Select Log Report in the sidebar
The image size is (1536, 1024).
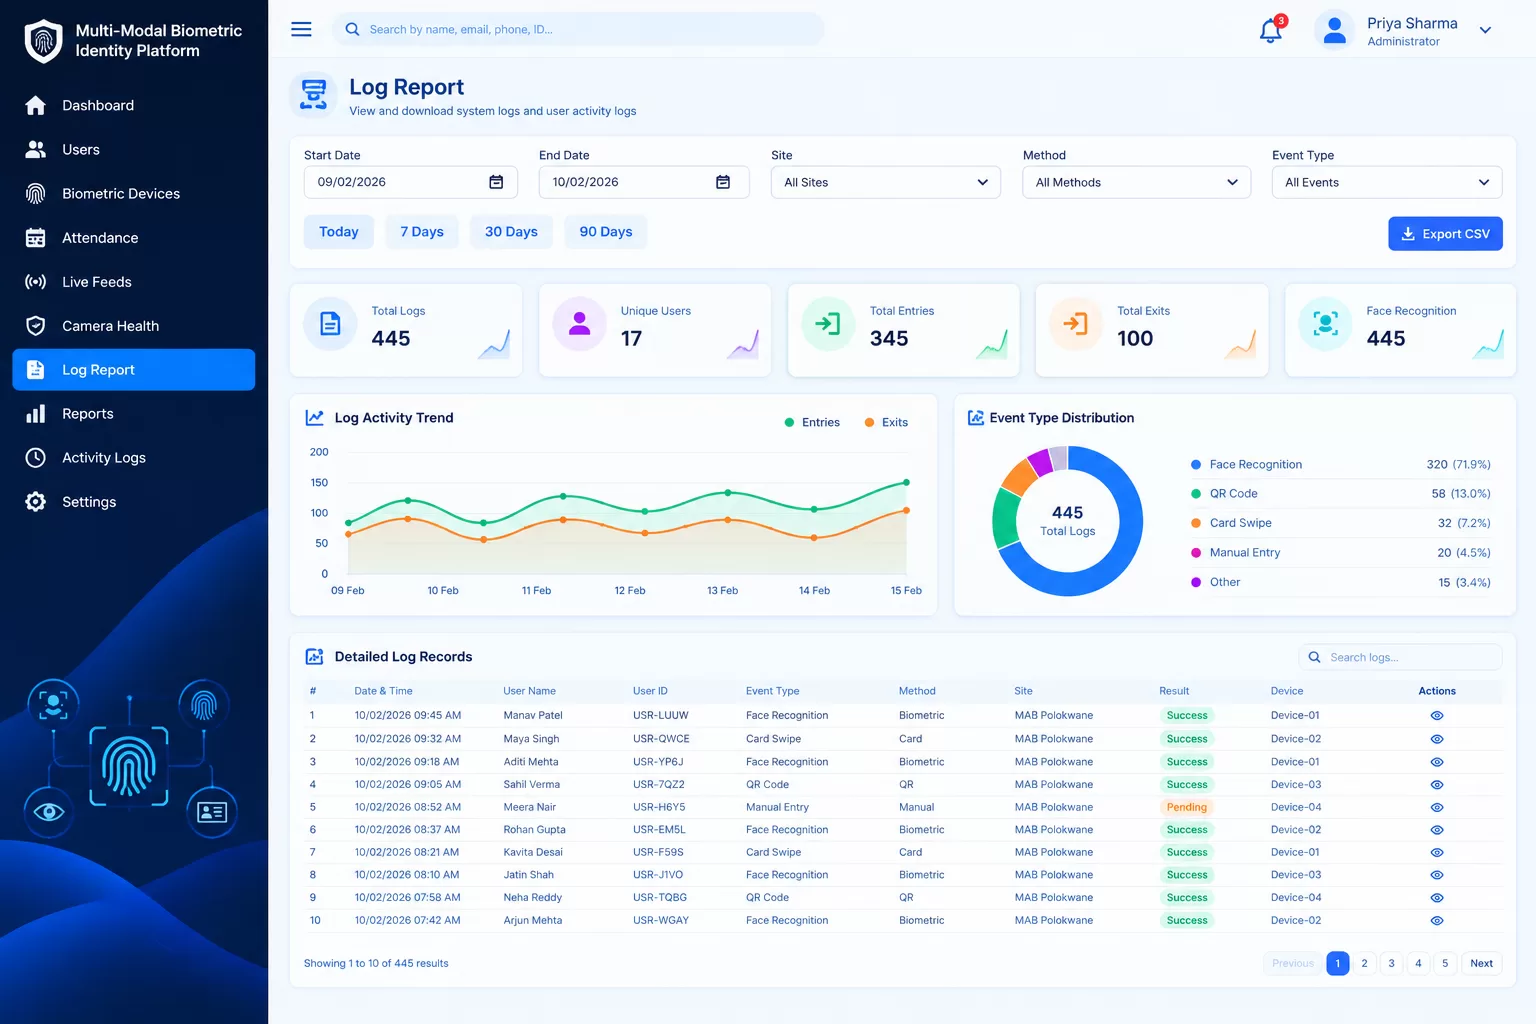coord(133,369)
